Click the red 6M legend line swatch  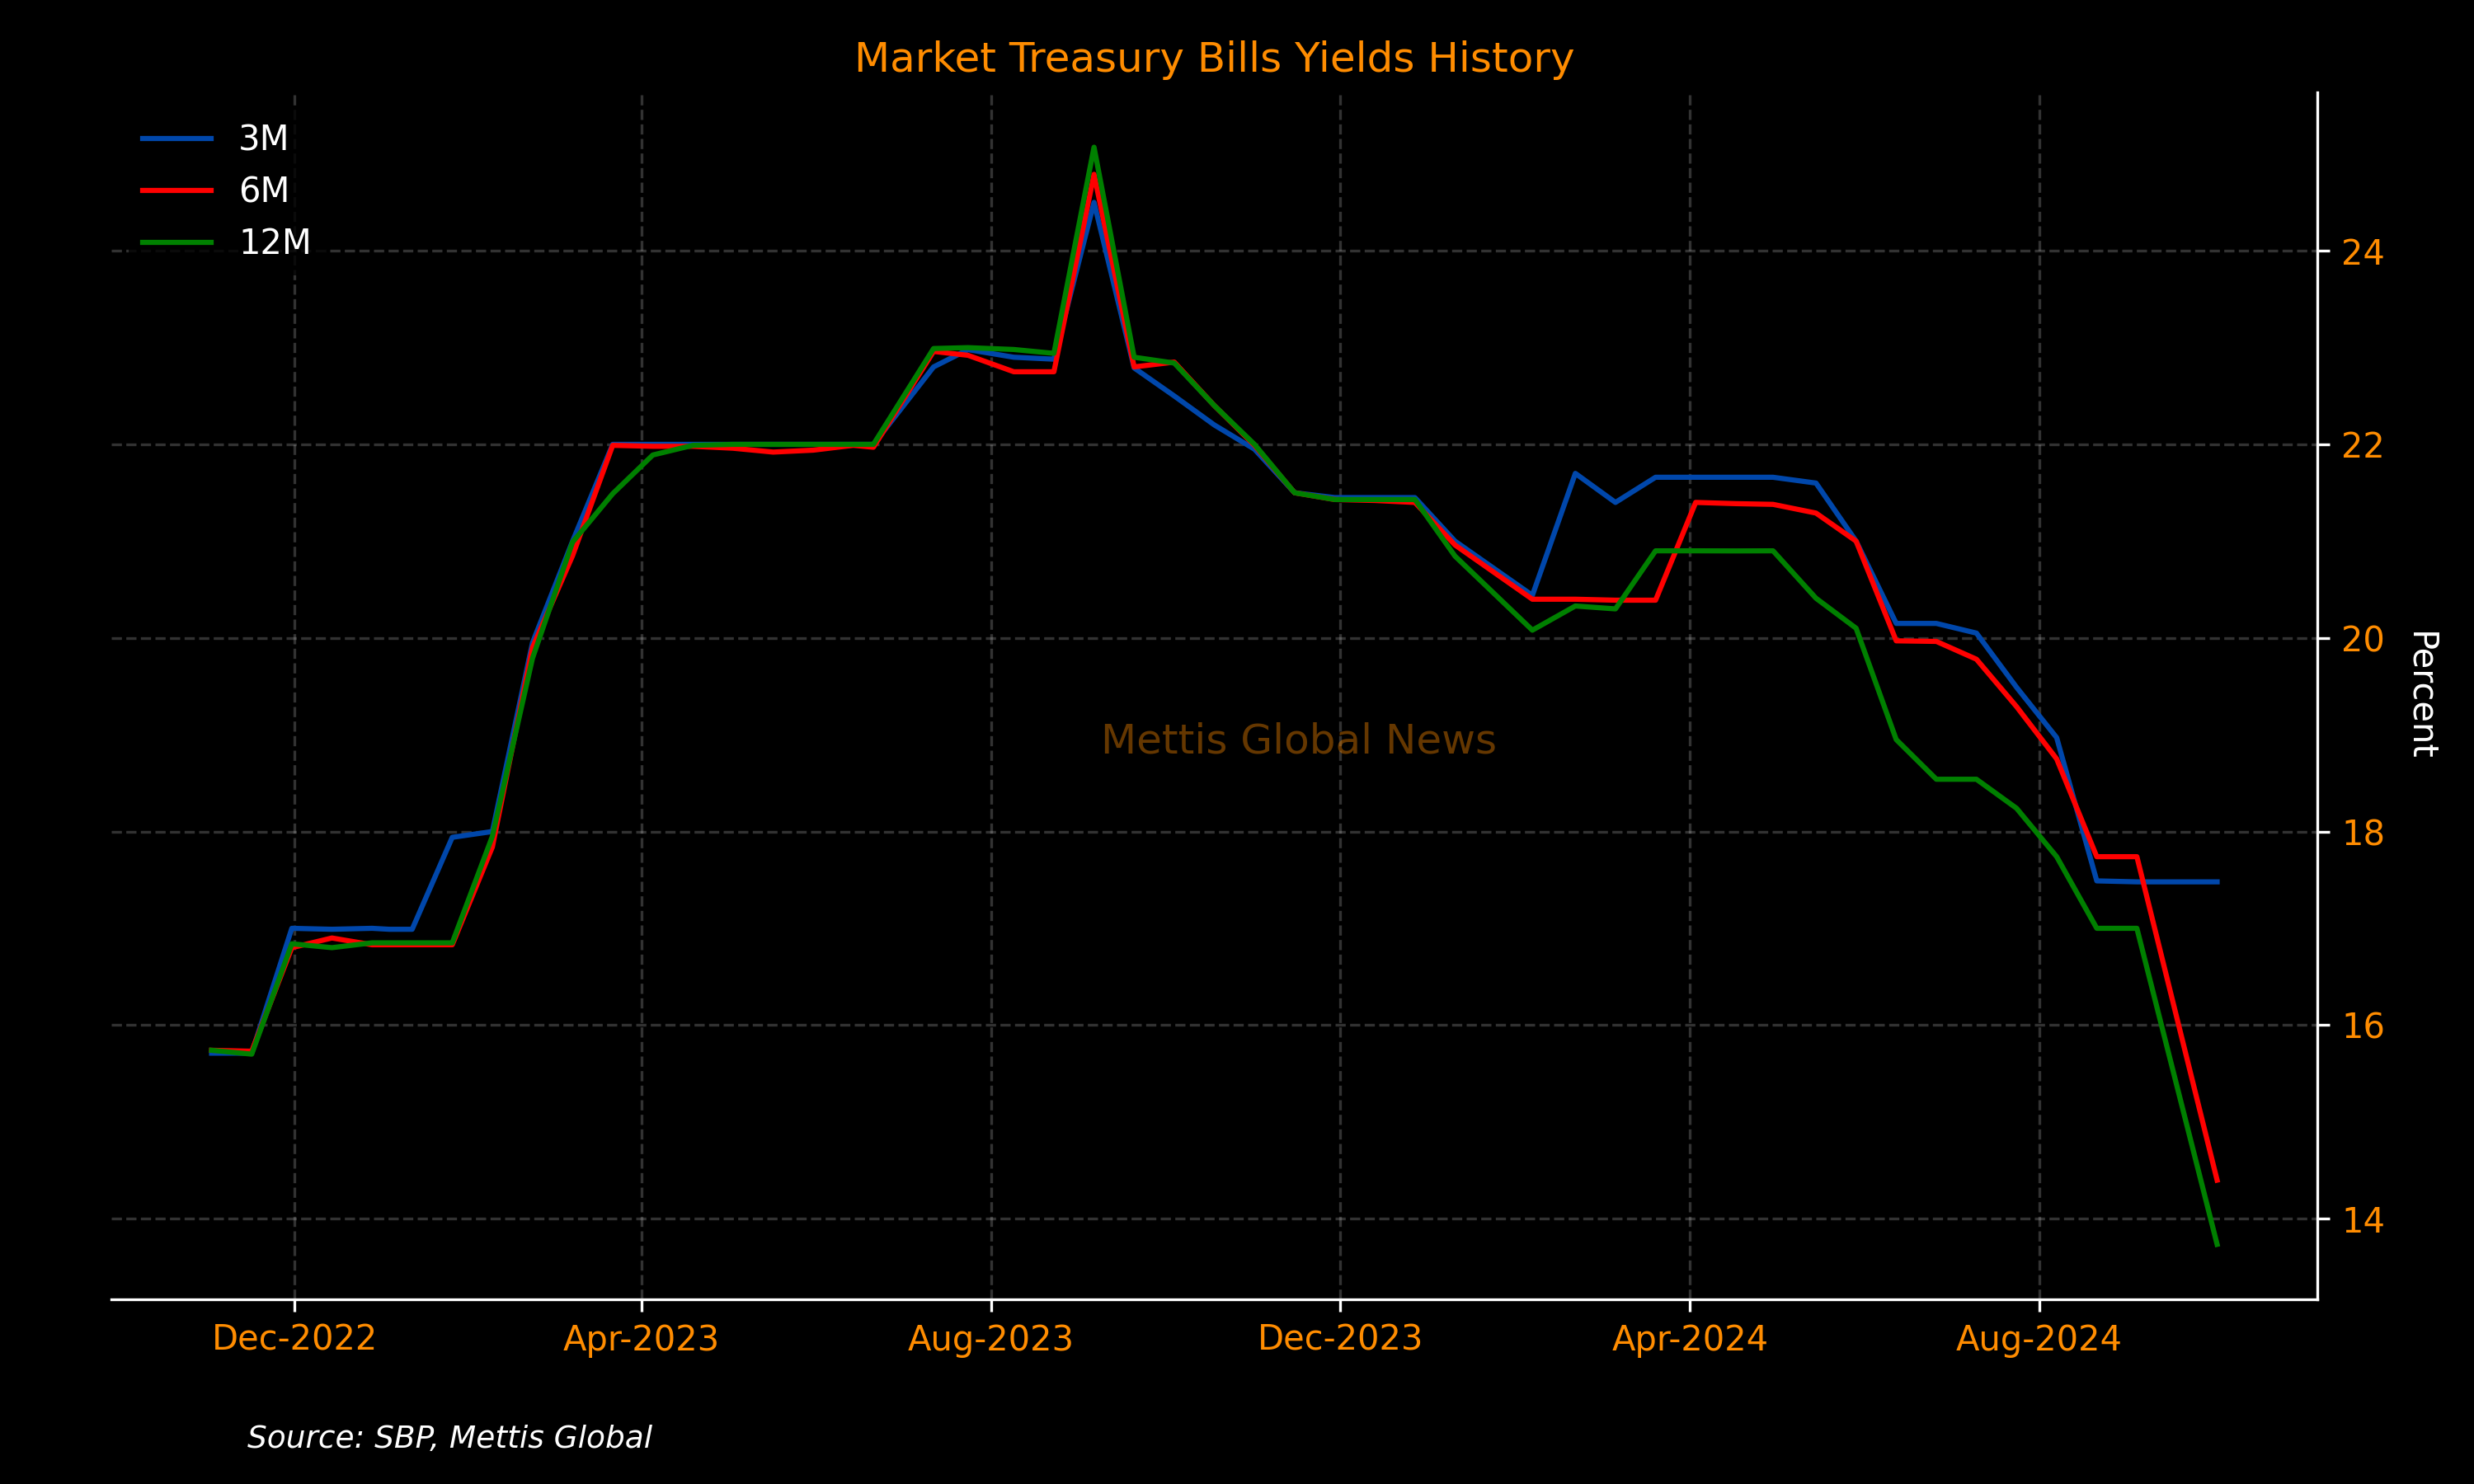(177, 191)
